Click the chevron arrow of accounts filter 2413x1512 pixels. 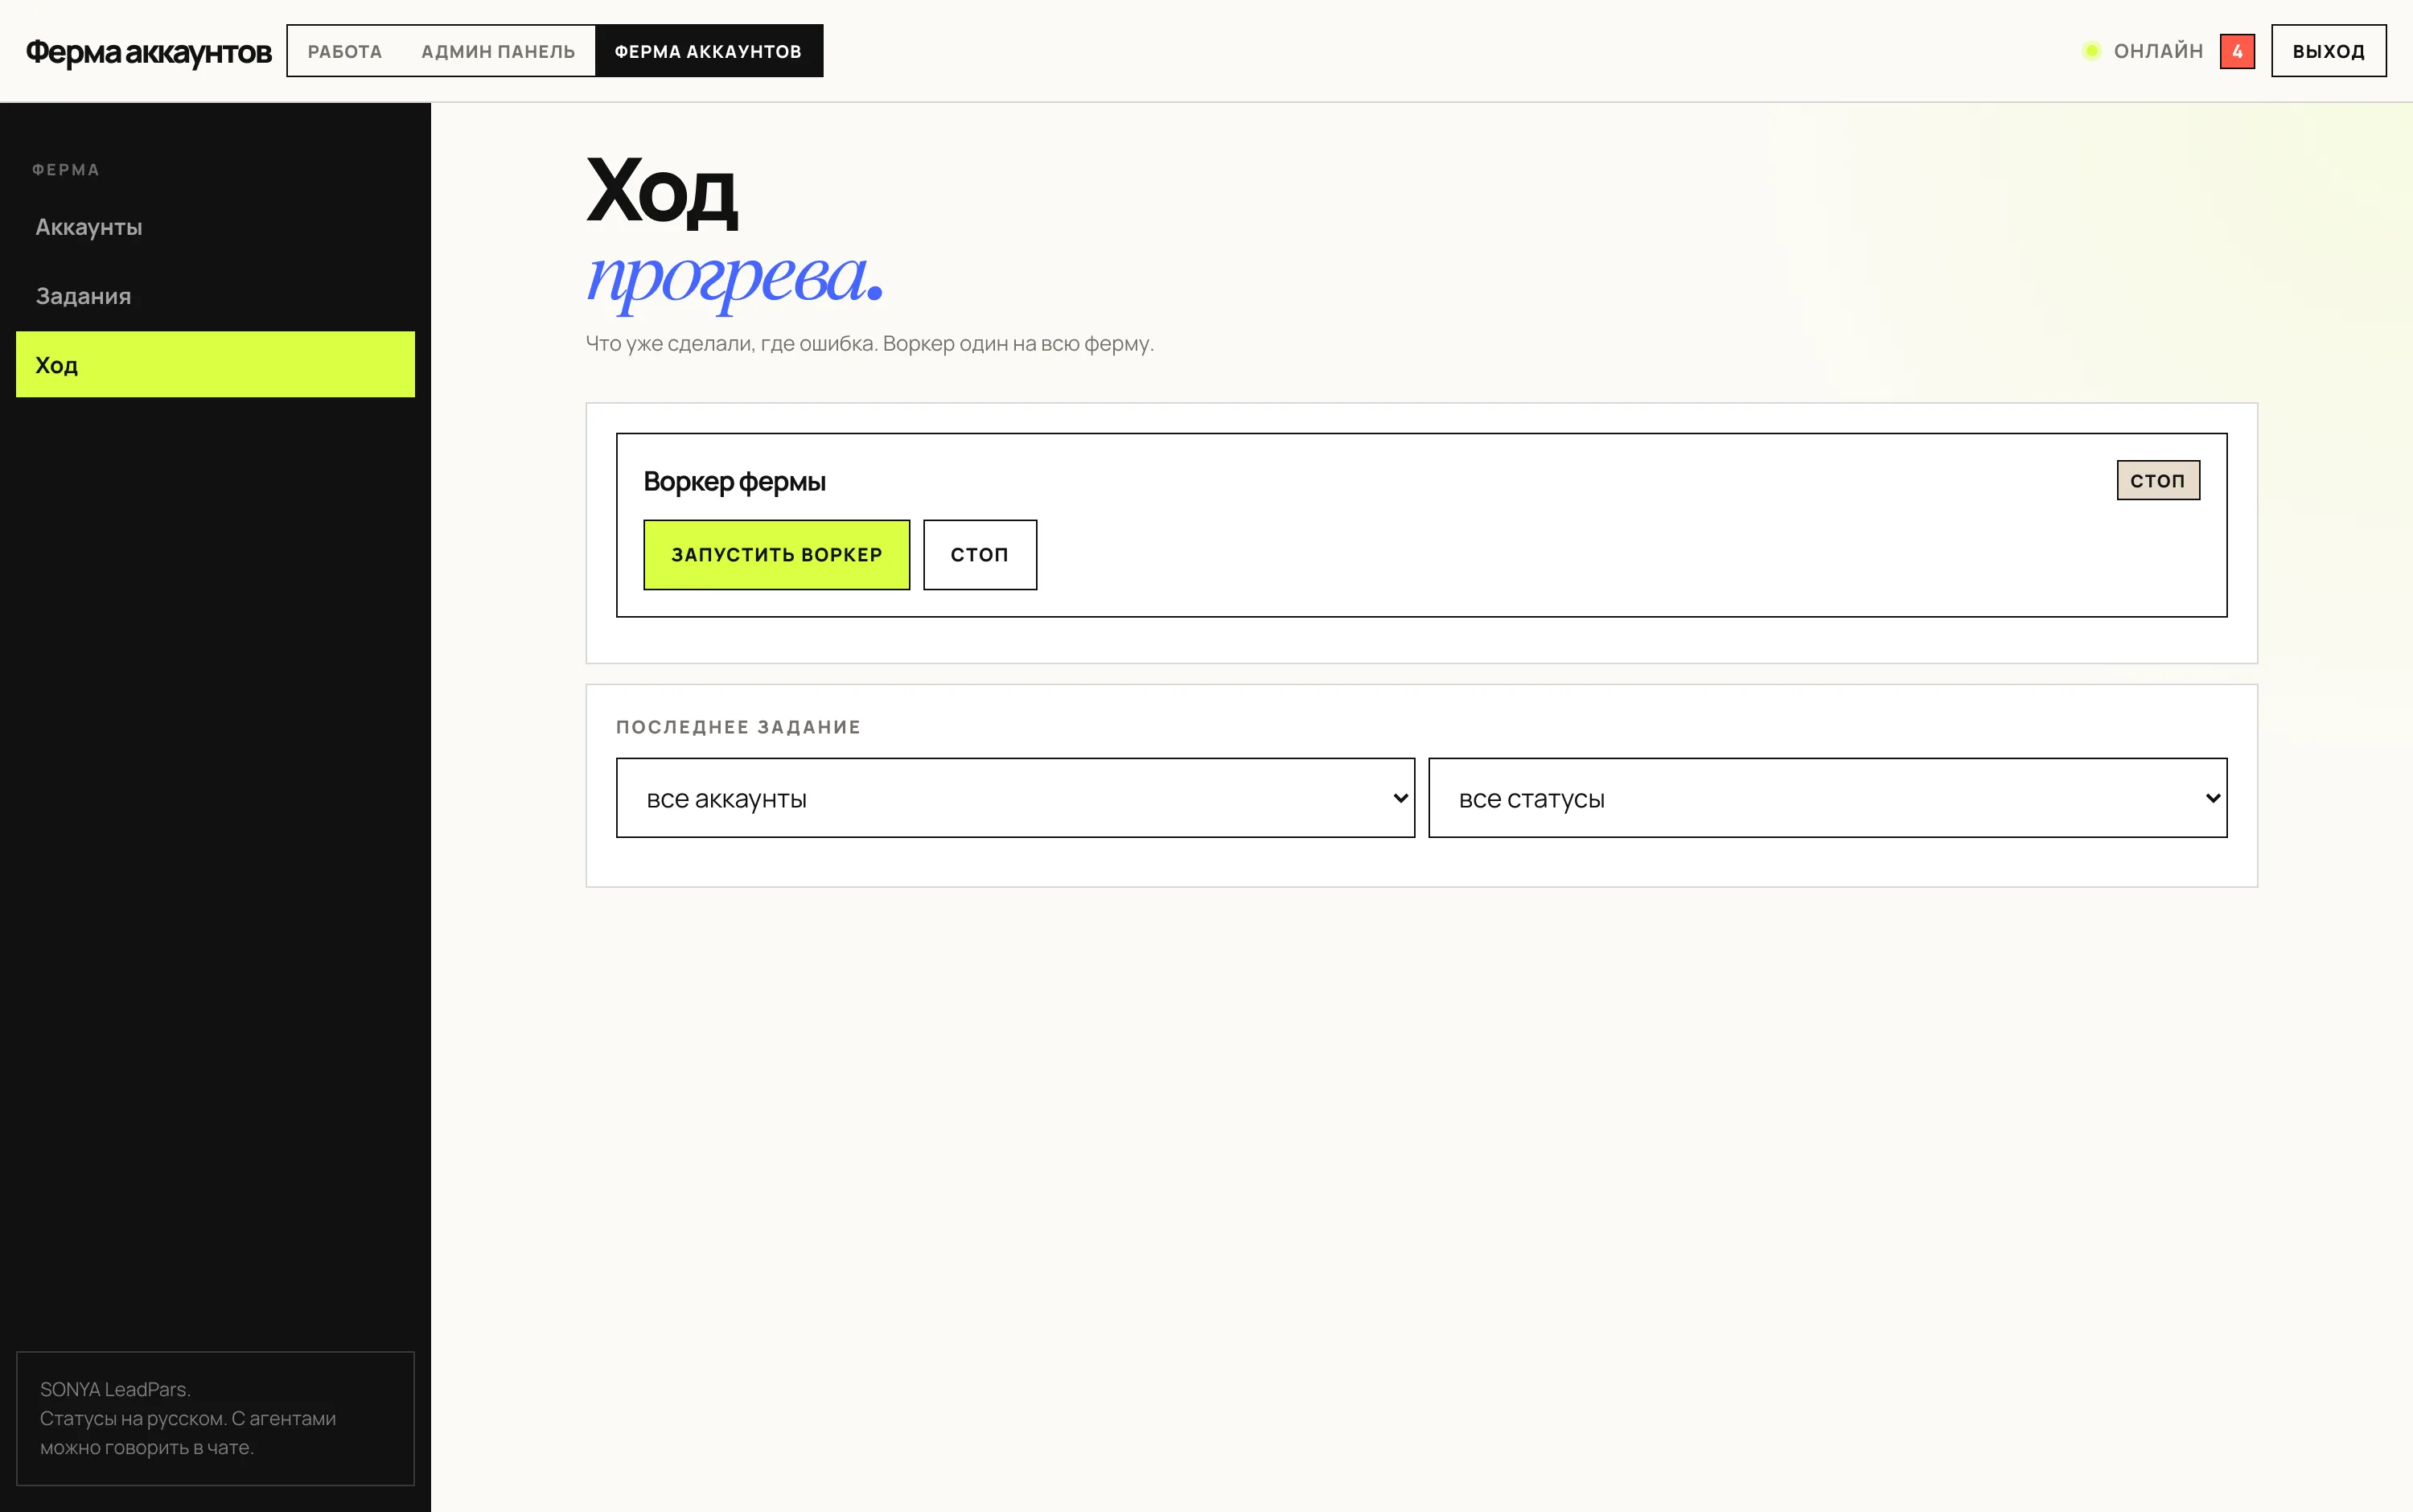[1400, 798]
